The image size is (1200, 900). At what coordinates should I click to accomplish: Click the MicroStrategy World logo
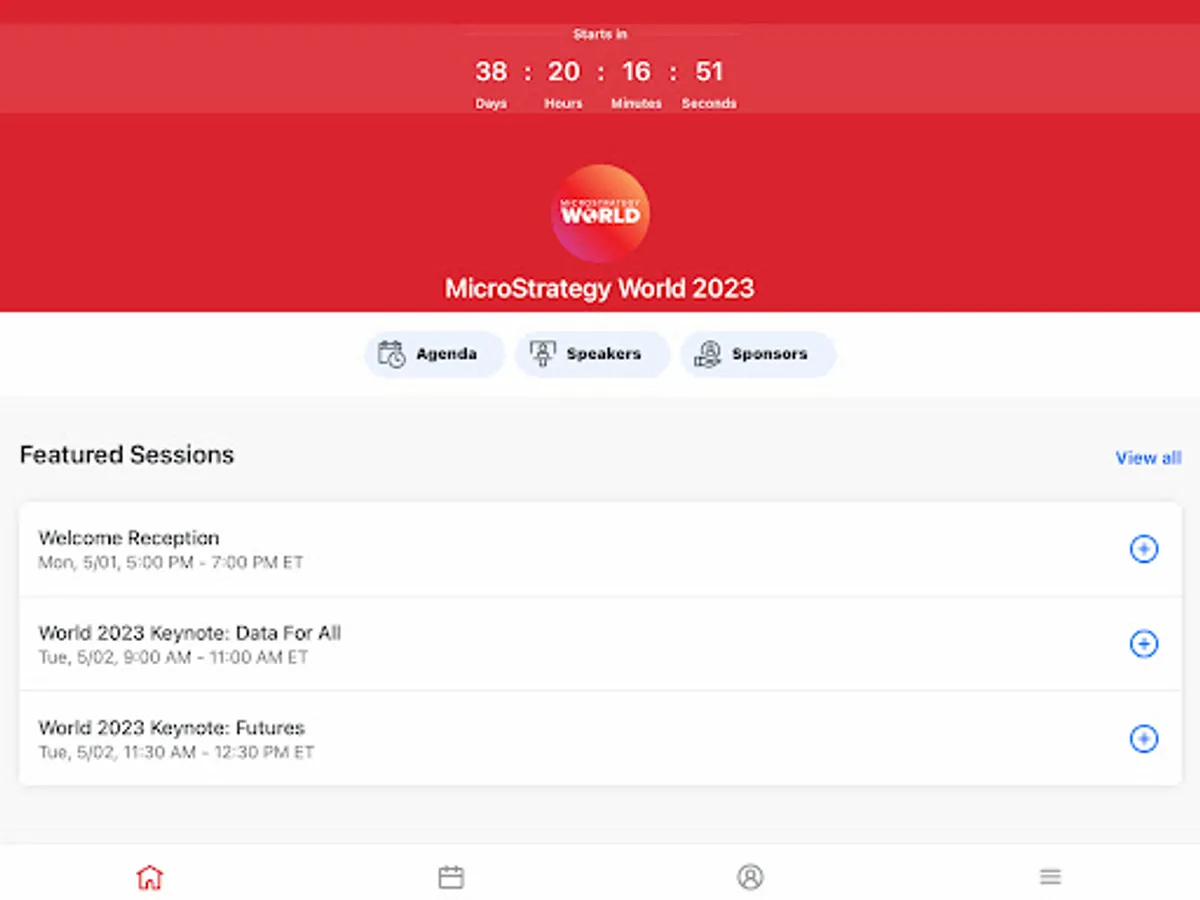(x=600, y=214)
